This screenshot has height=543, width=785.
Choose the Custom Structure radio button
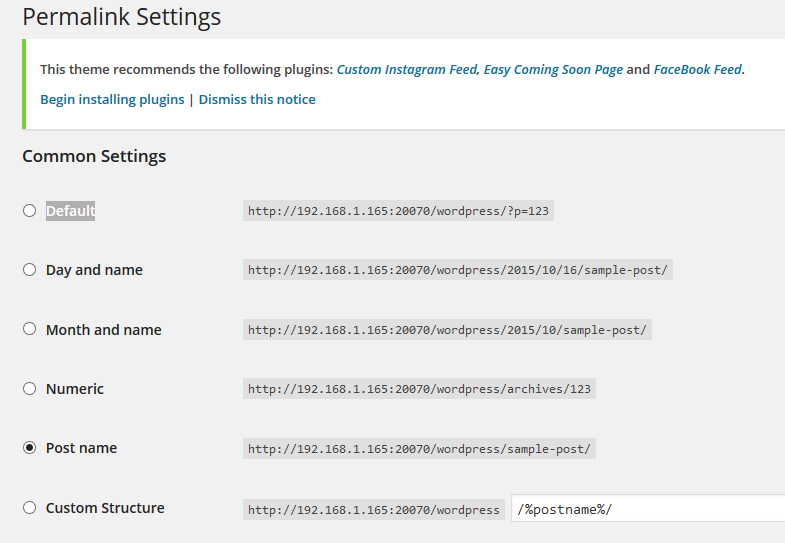tap(30, 507)
